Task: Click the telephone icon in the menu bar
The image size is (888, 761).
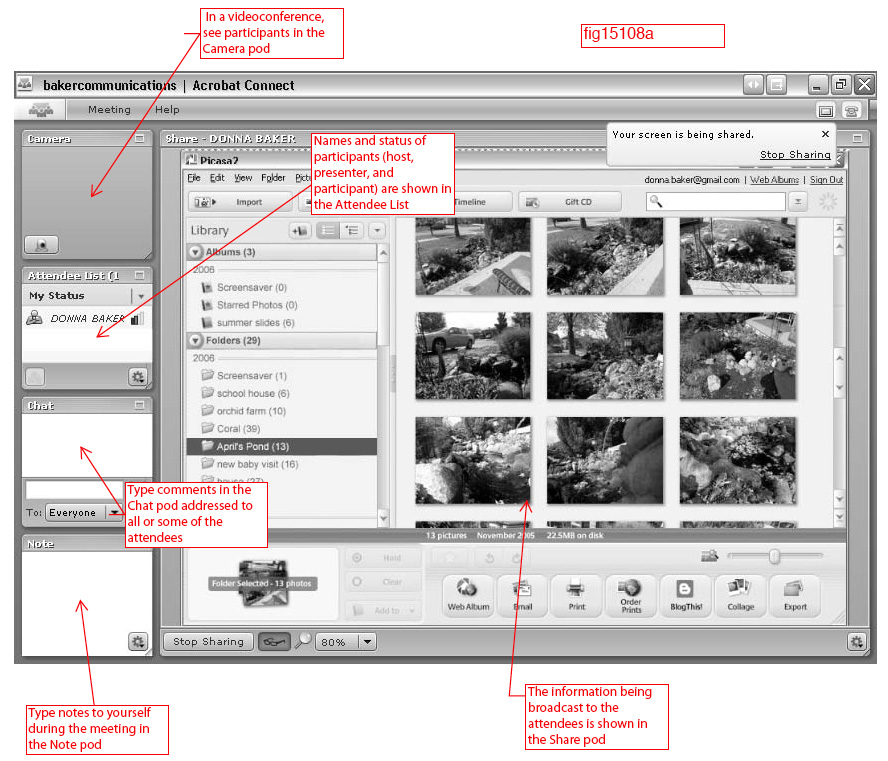Action: pos(851,110)
